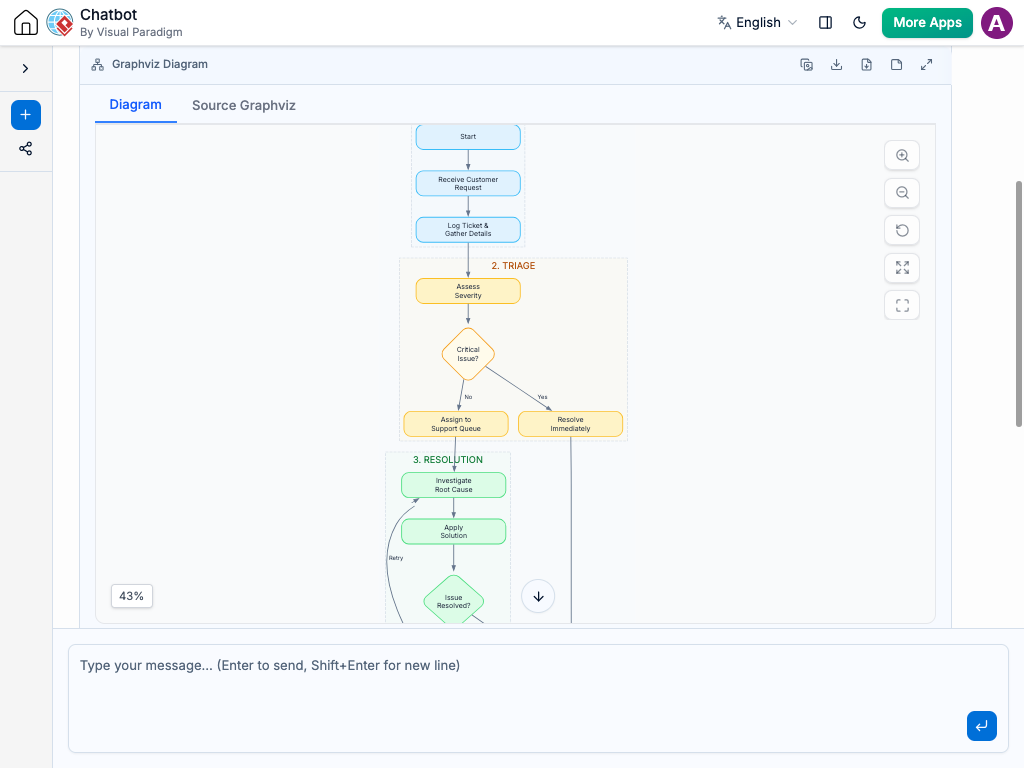Toggle the side panel layout icon
The width and height of the screenshot is (1024, 768).
tap(825, 22)
